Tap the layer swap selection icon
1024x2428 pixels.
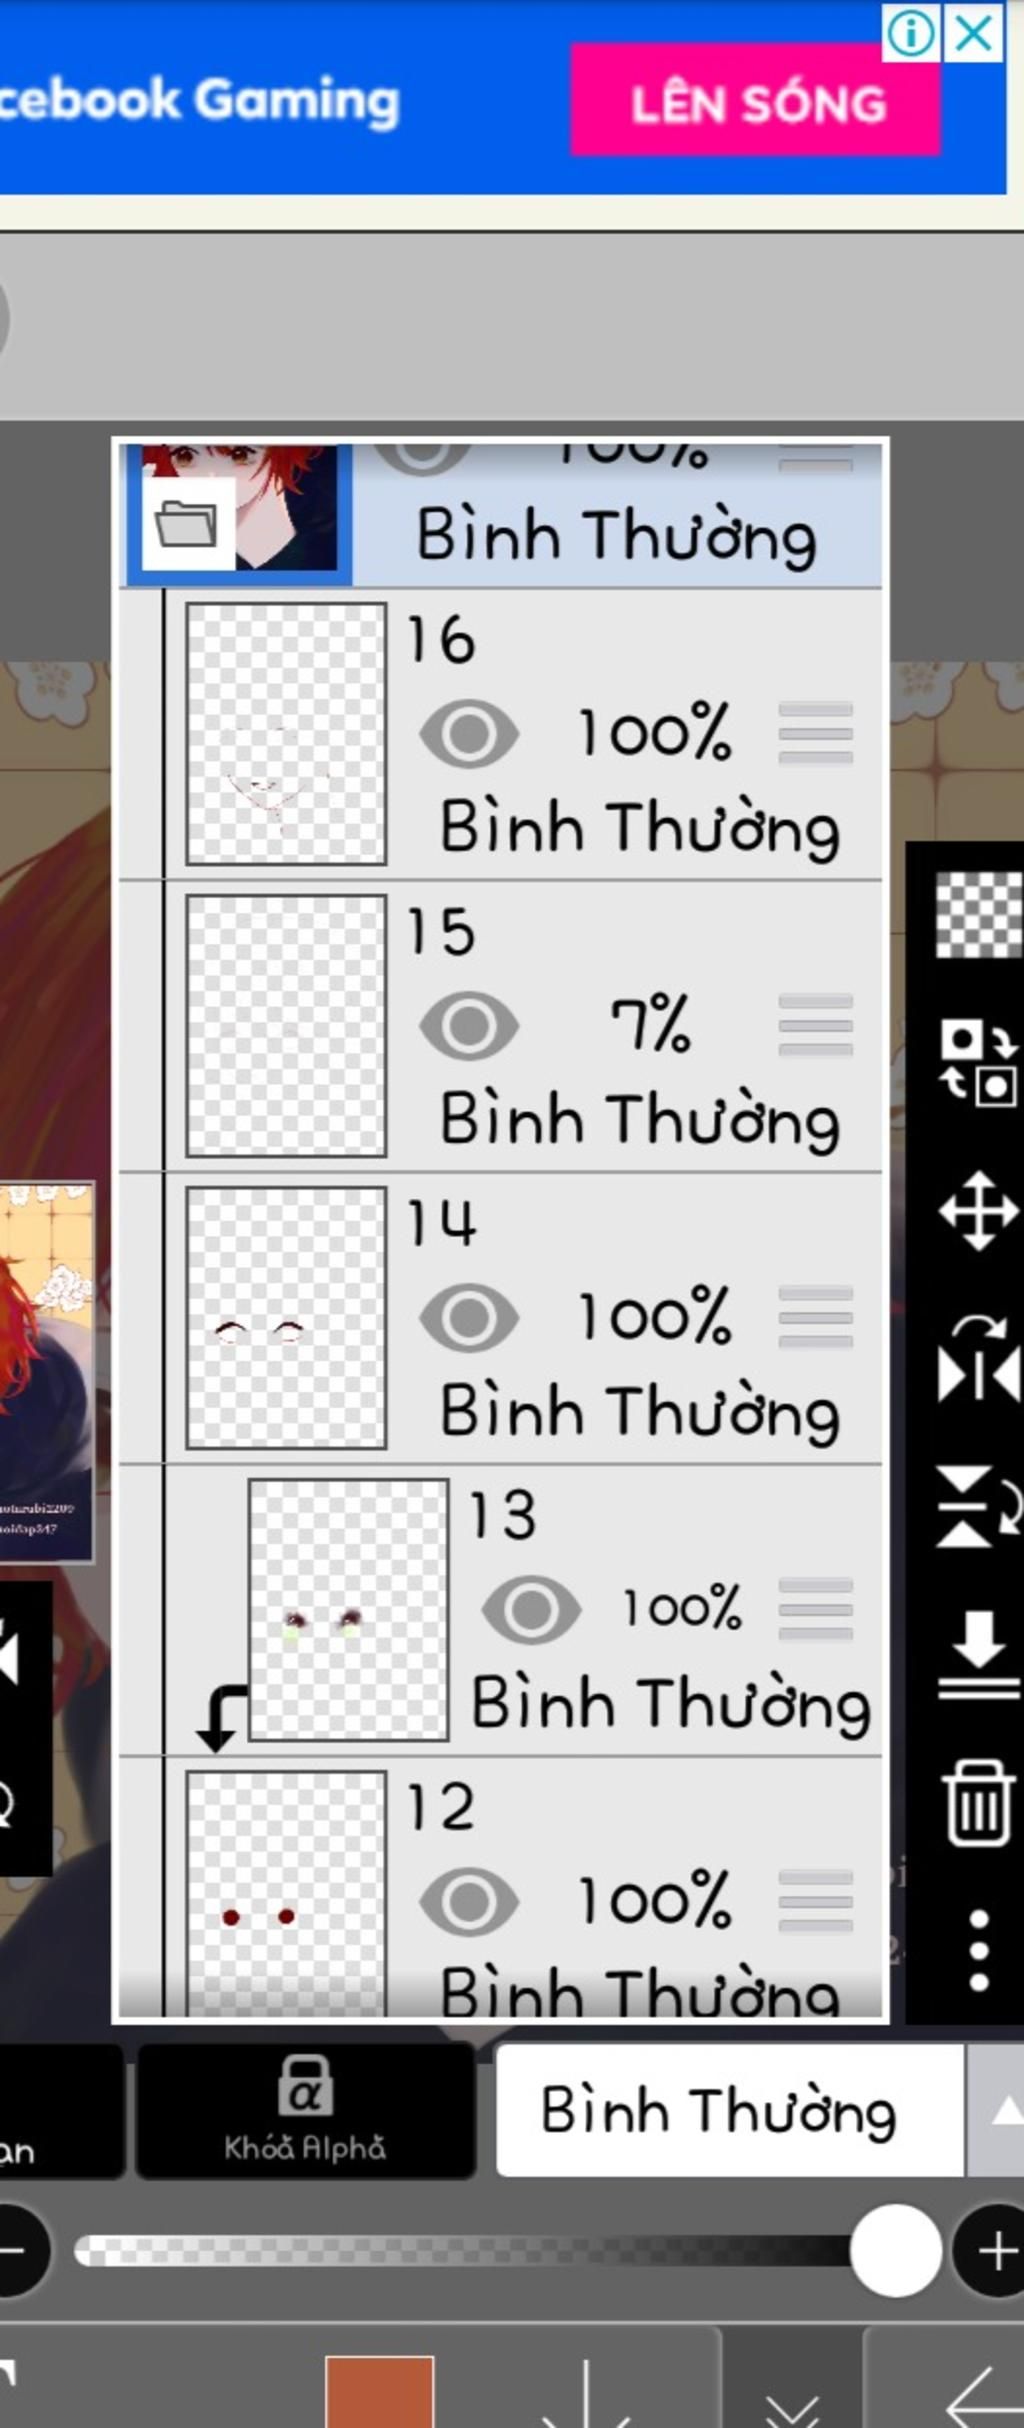click(978, 1063)
